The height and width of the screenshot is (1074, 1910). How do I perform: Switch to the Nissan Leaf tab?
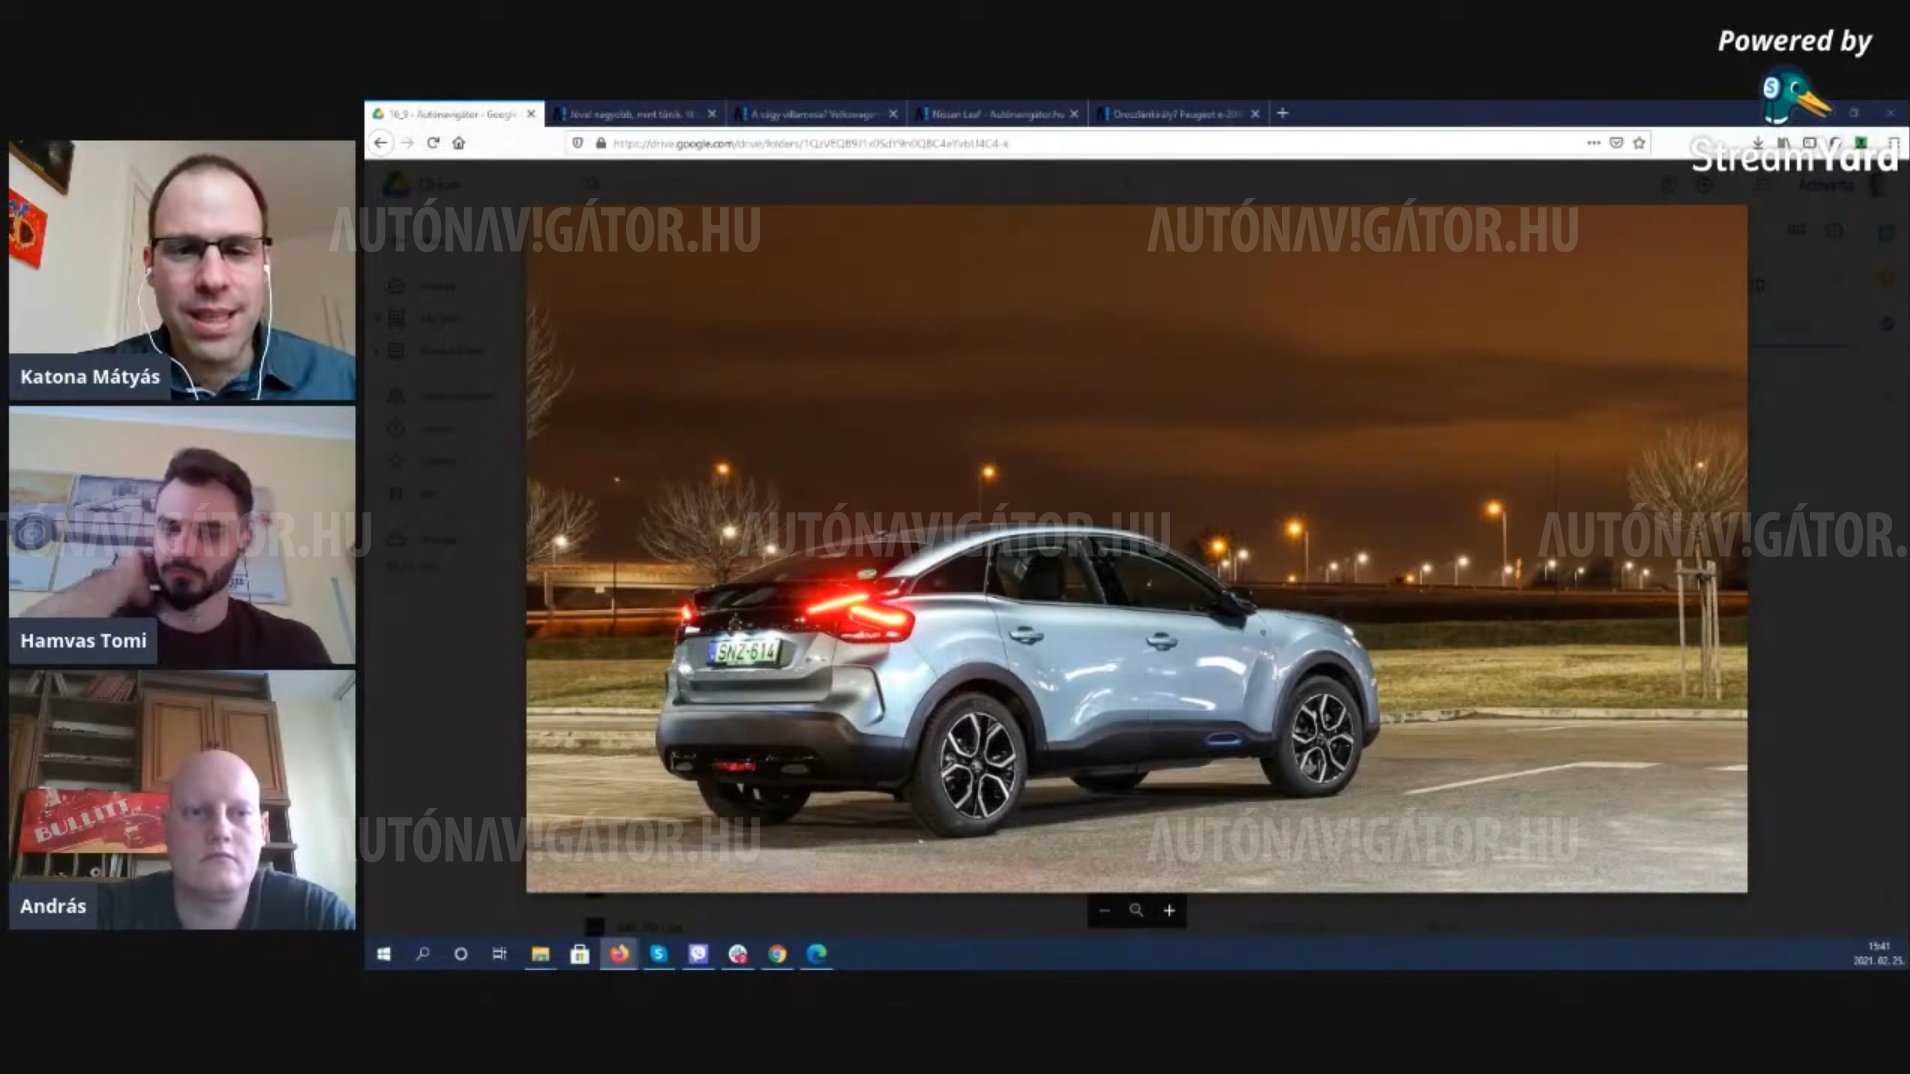[995, 114]
